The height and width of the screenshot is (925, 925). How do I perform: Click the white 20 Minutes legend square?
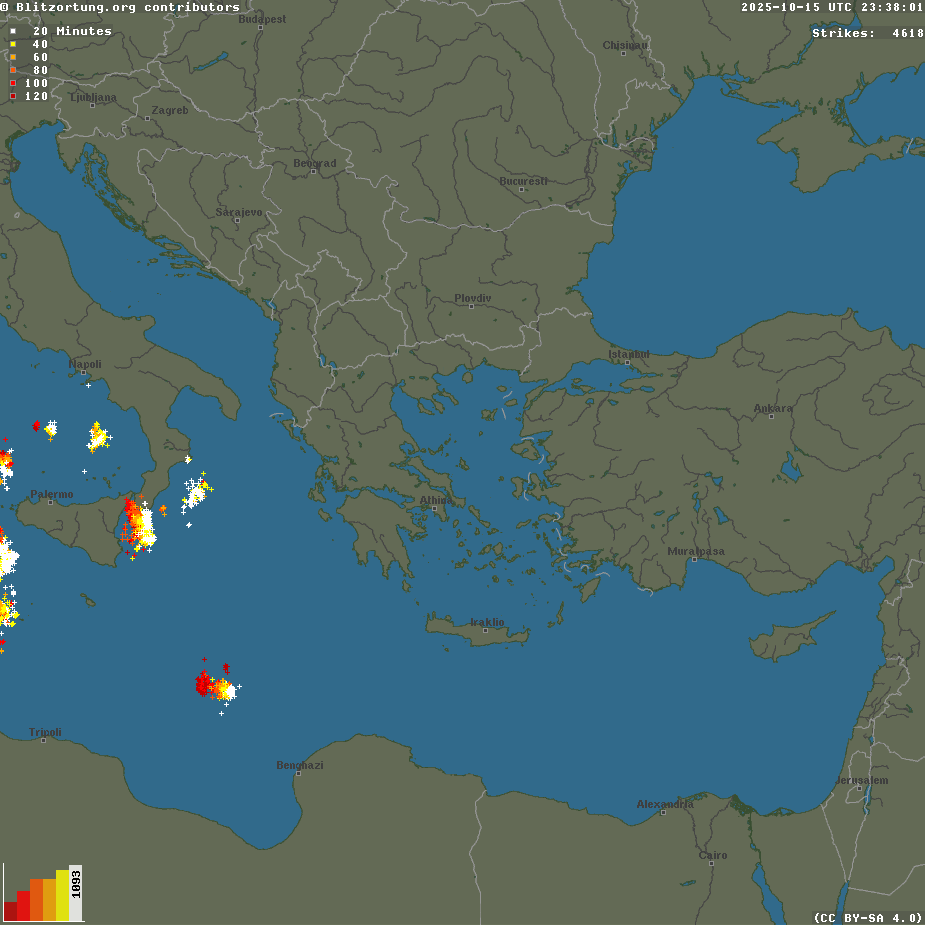13,31
